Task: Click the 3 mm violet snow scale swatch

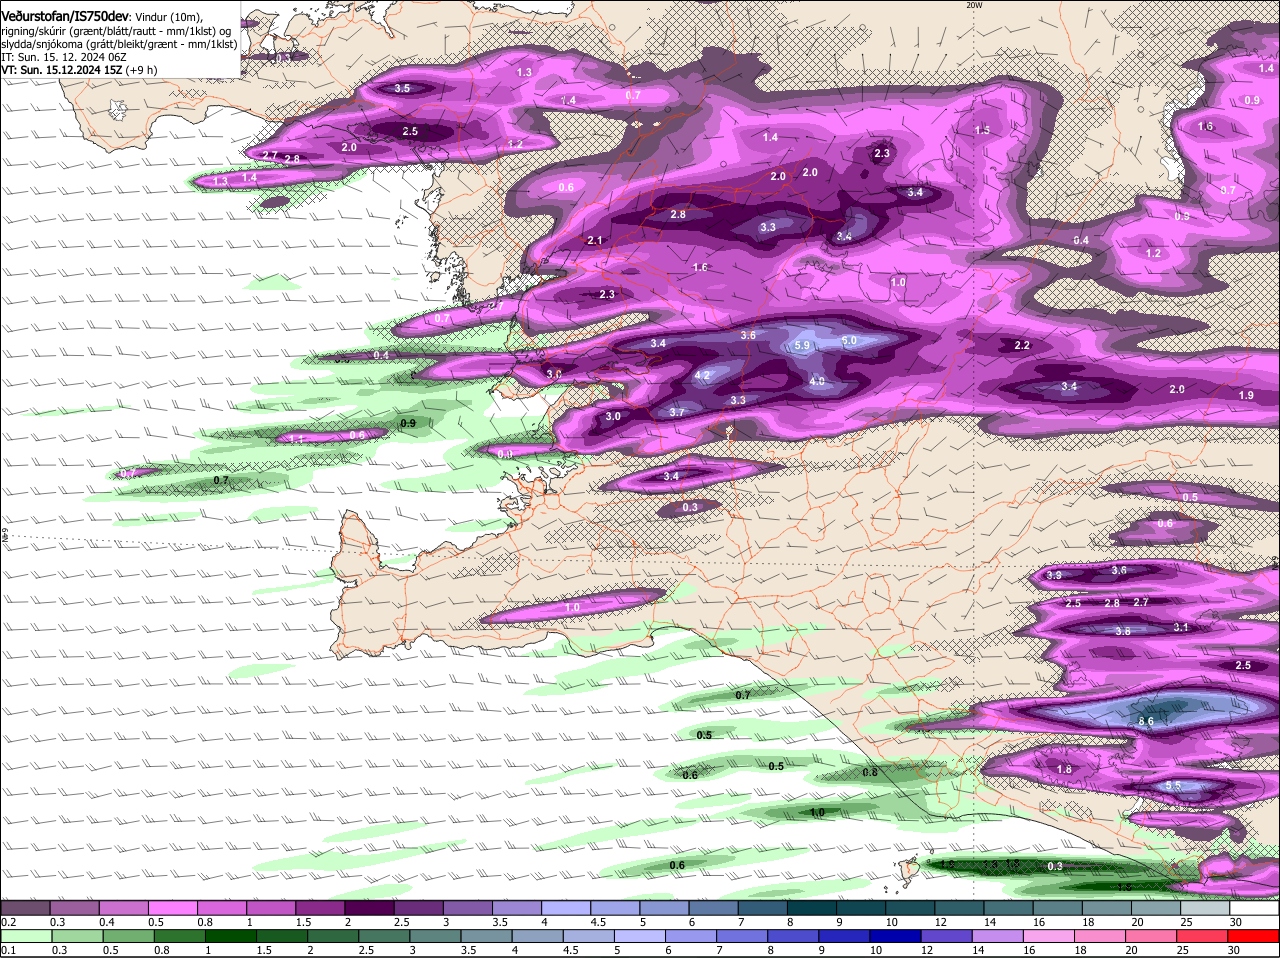Action: [469, 908]
